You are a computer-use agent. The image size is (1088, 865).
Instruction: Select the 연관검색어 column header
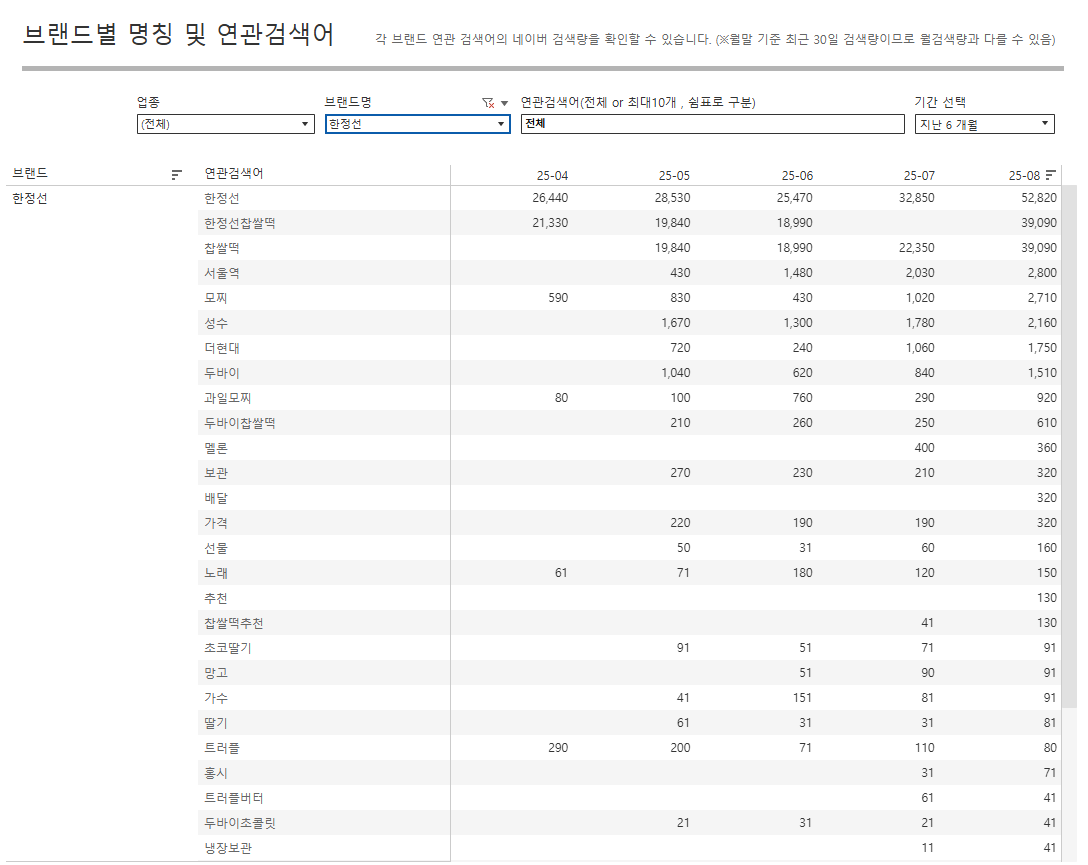coord(234,173)
